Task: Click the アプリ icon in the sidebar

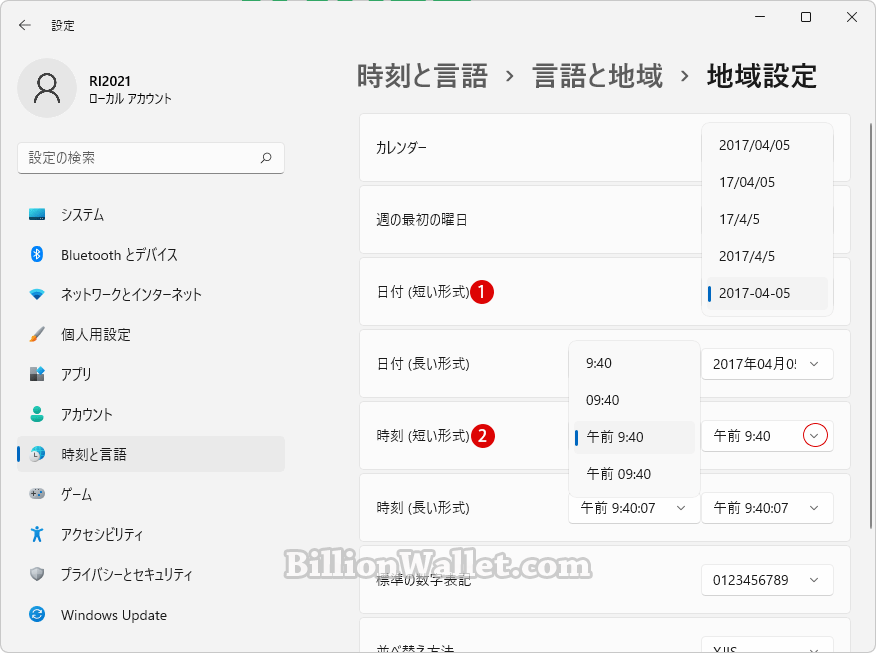Action: [x=37, y=374]
